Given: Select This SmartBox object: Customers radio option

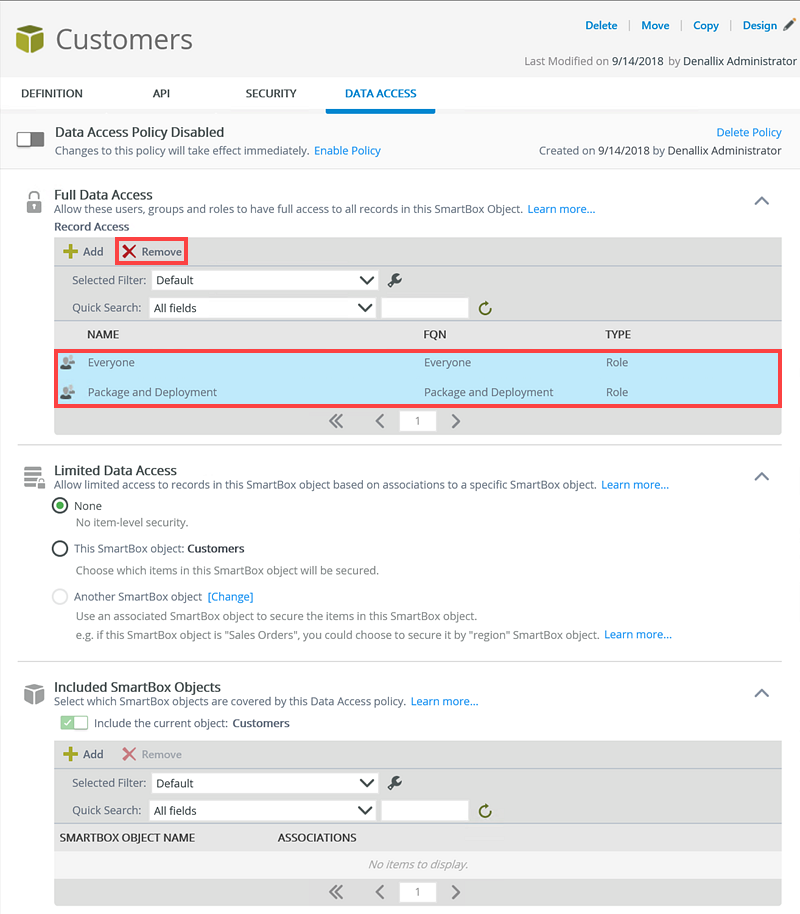Looking at the screenshot, I should coord(60,549).
